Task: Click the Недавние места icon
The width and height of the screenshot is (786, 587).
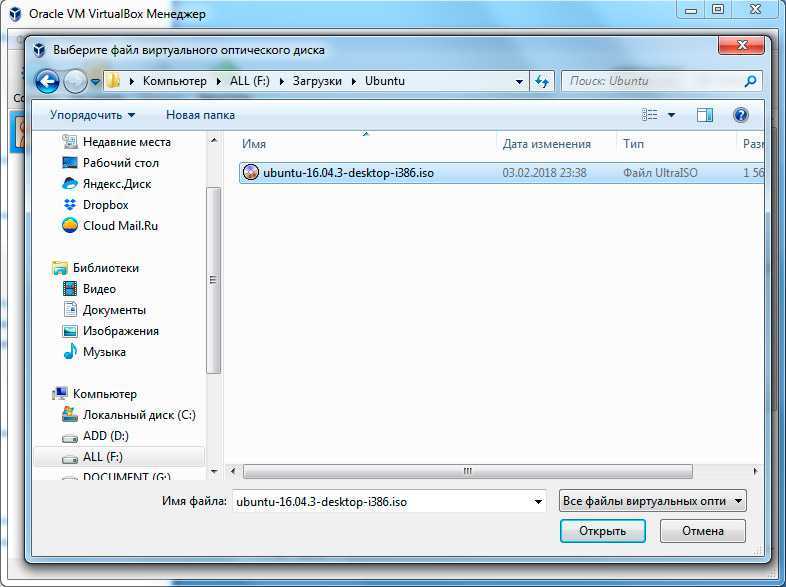Action: click(70, 142)
